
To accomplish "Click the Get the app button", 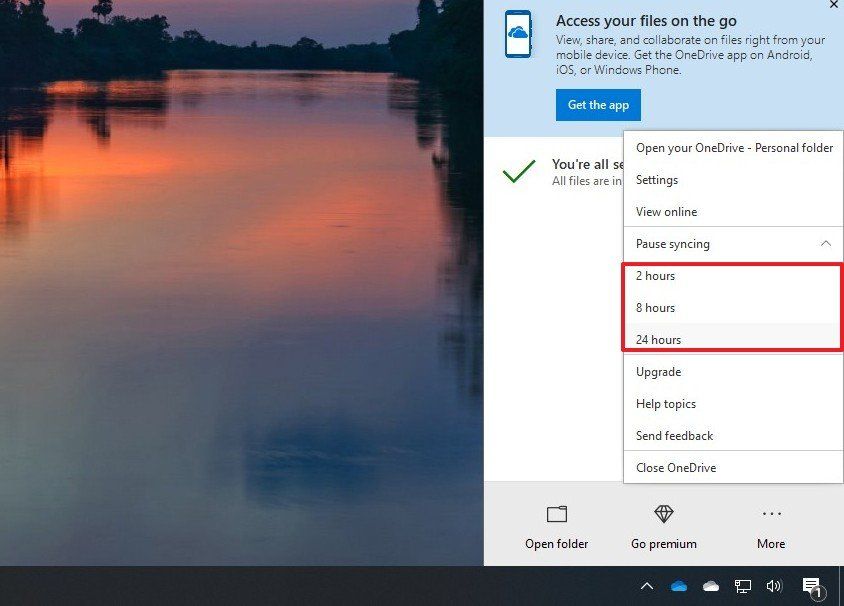I will 597,104.
